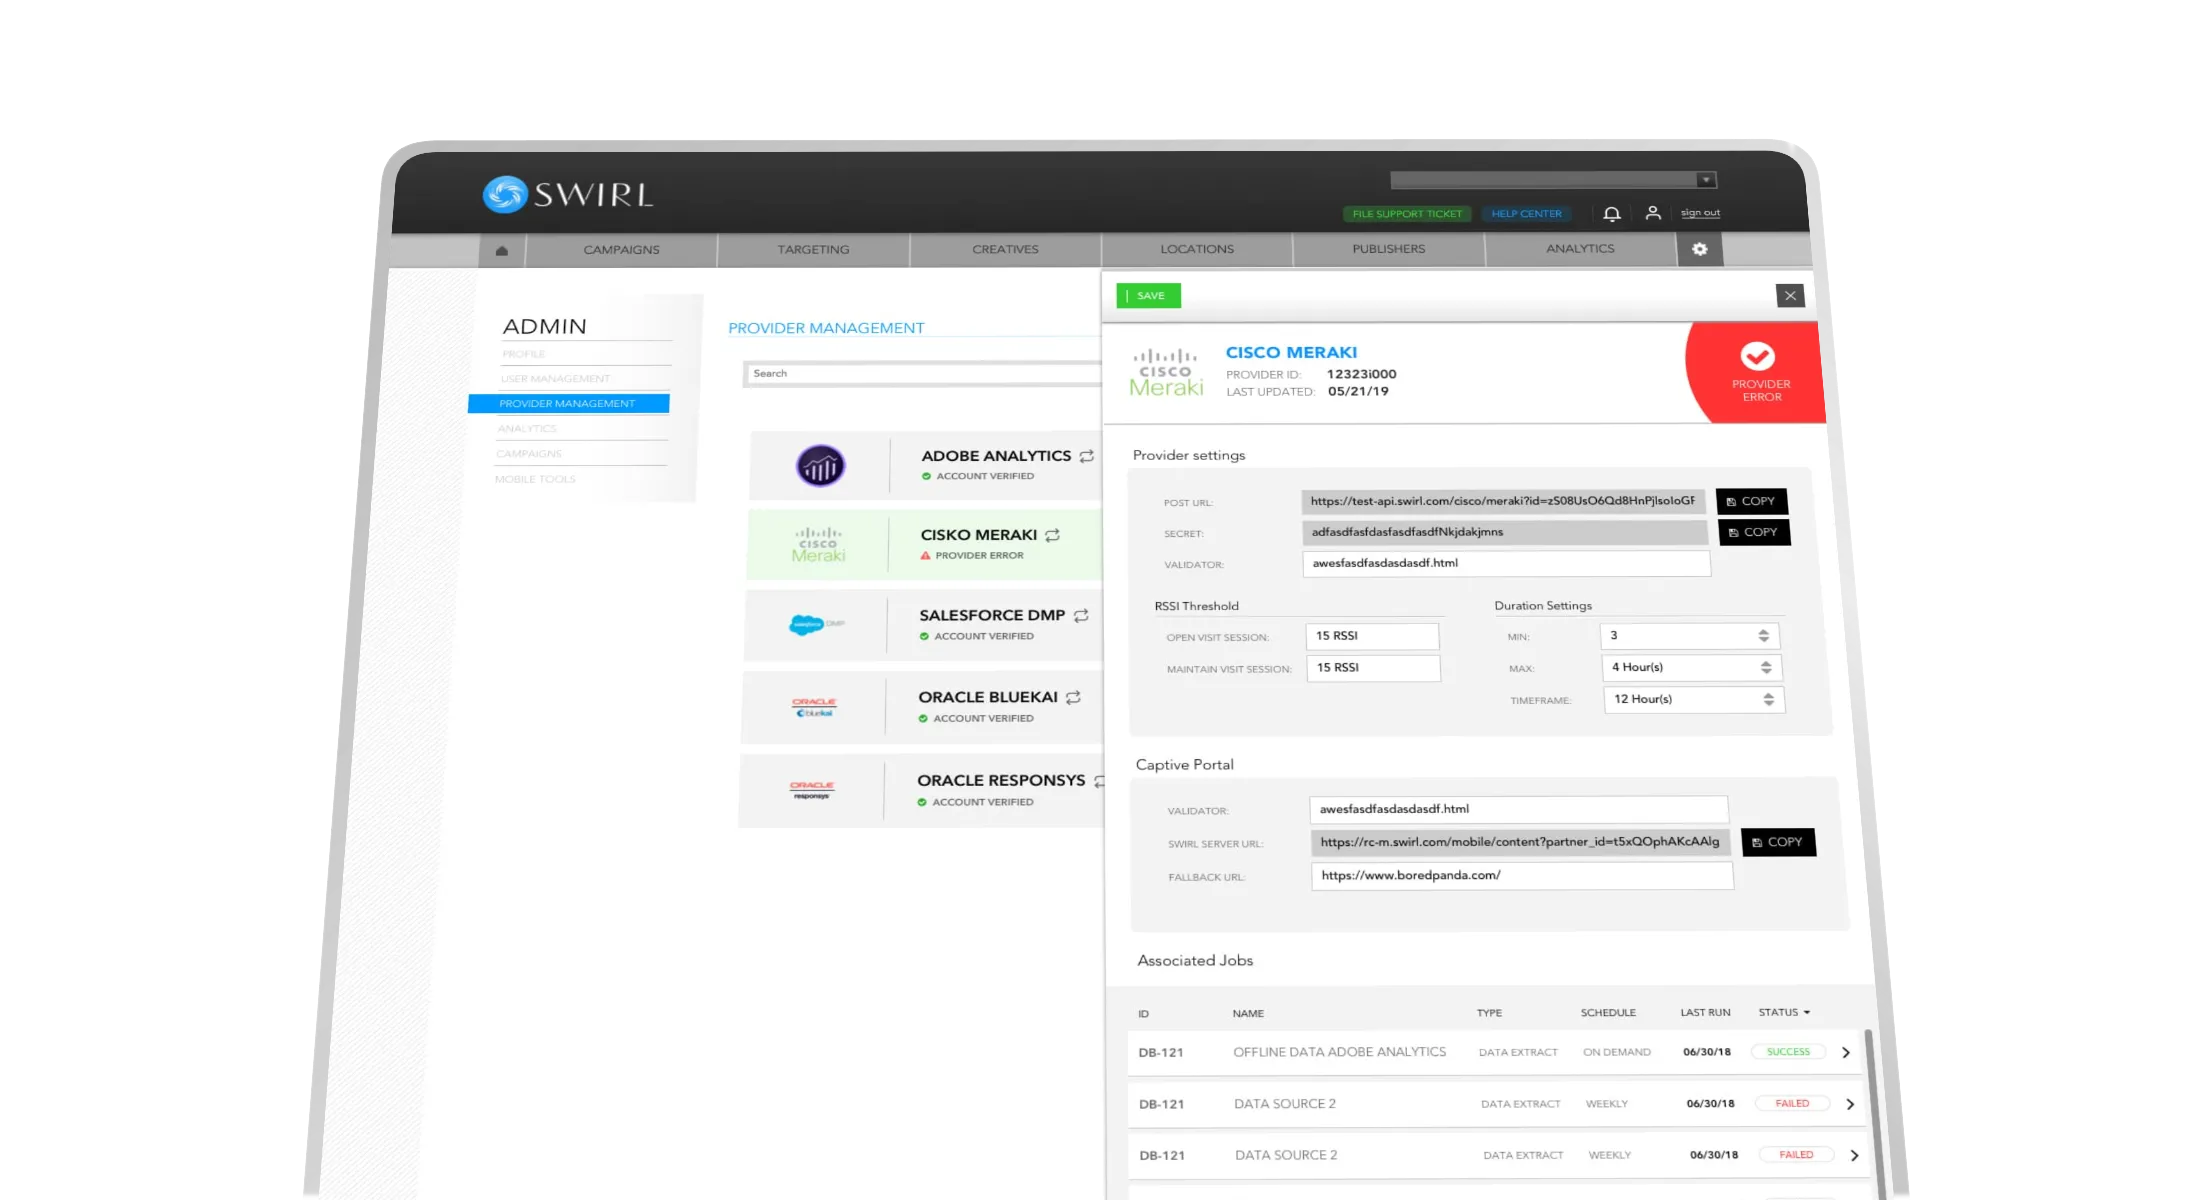Click the Swirl logo

click(567, 194)
